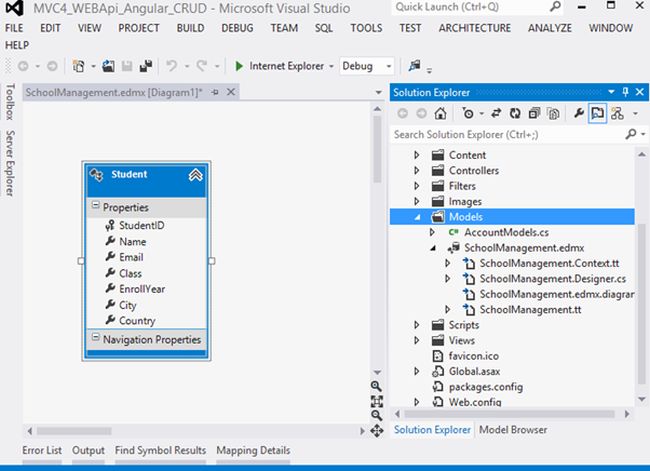The width and height of the screenshot is (650, 471).
Task: Toggle auto hide pin on Solution Explorer
Action: [626, 92]
